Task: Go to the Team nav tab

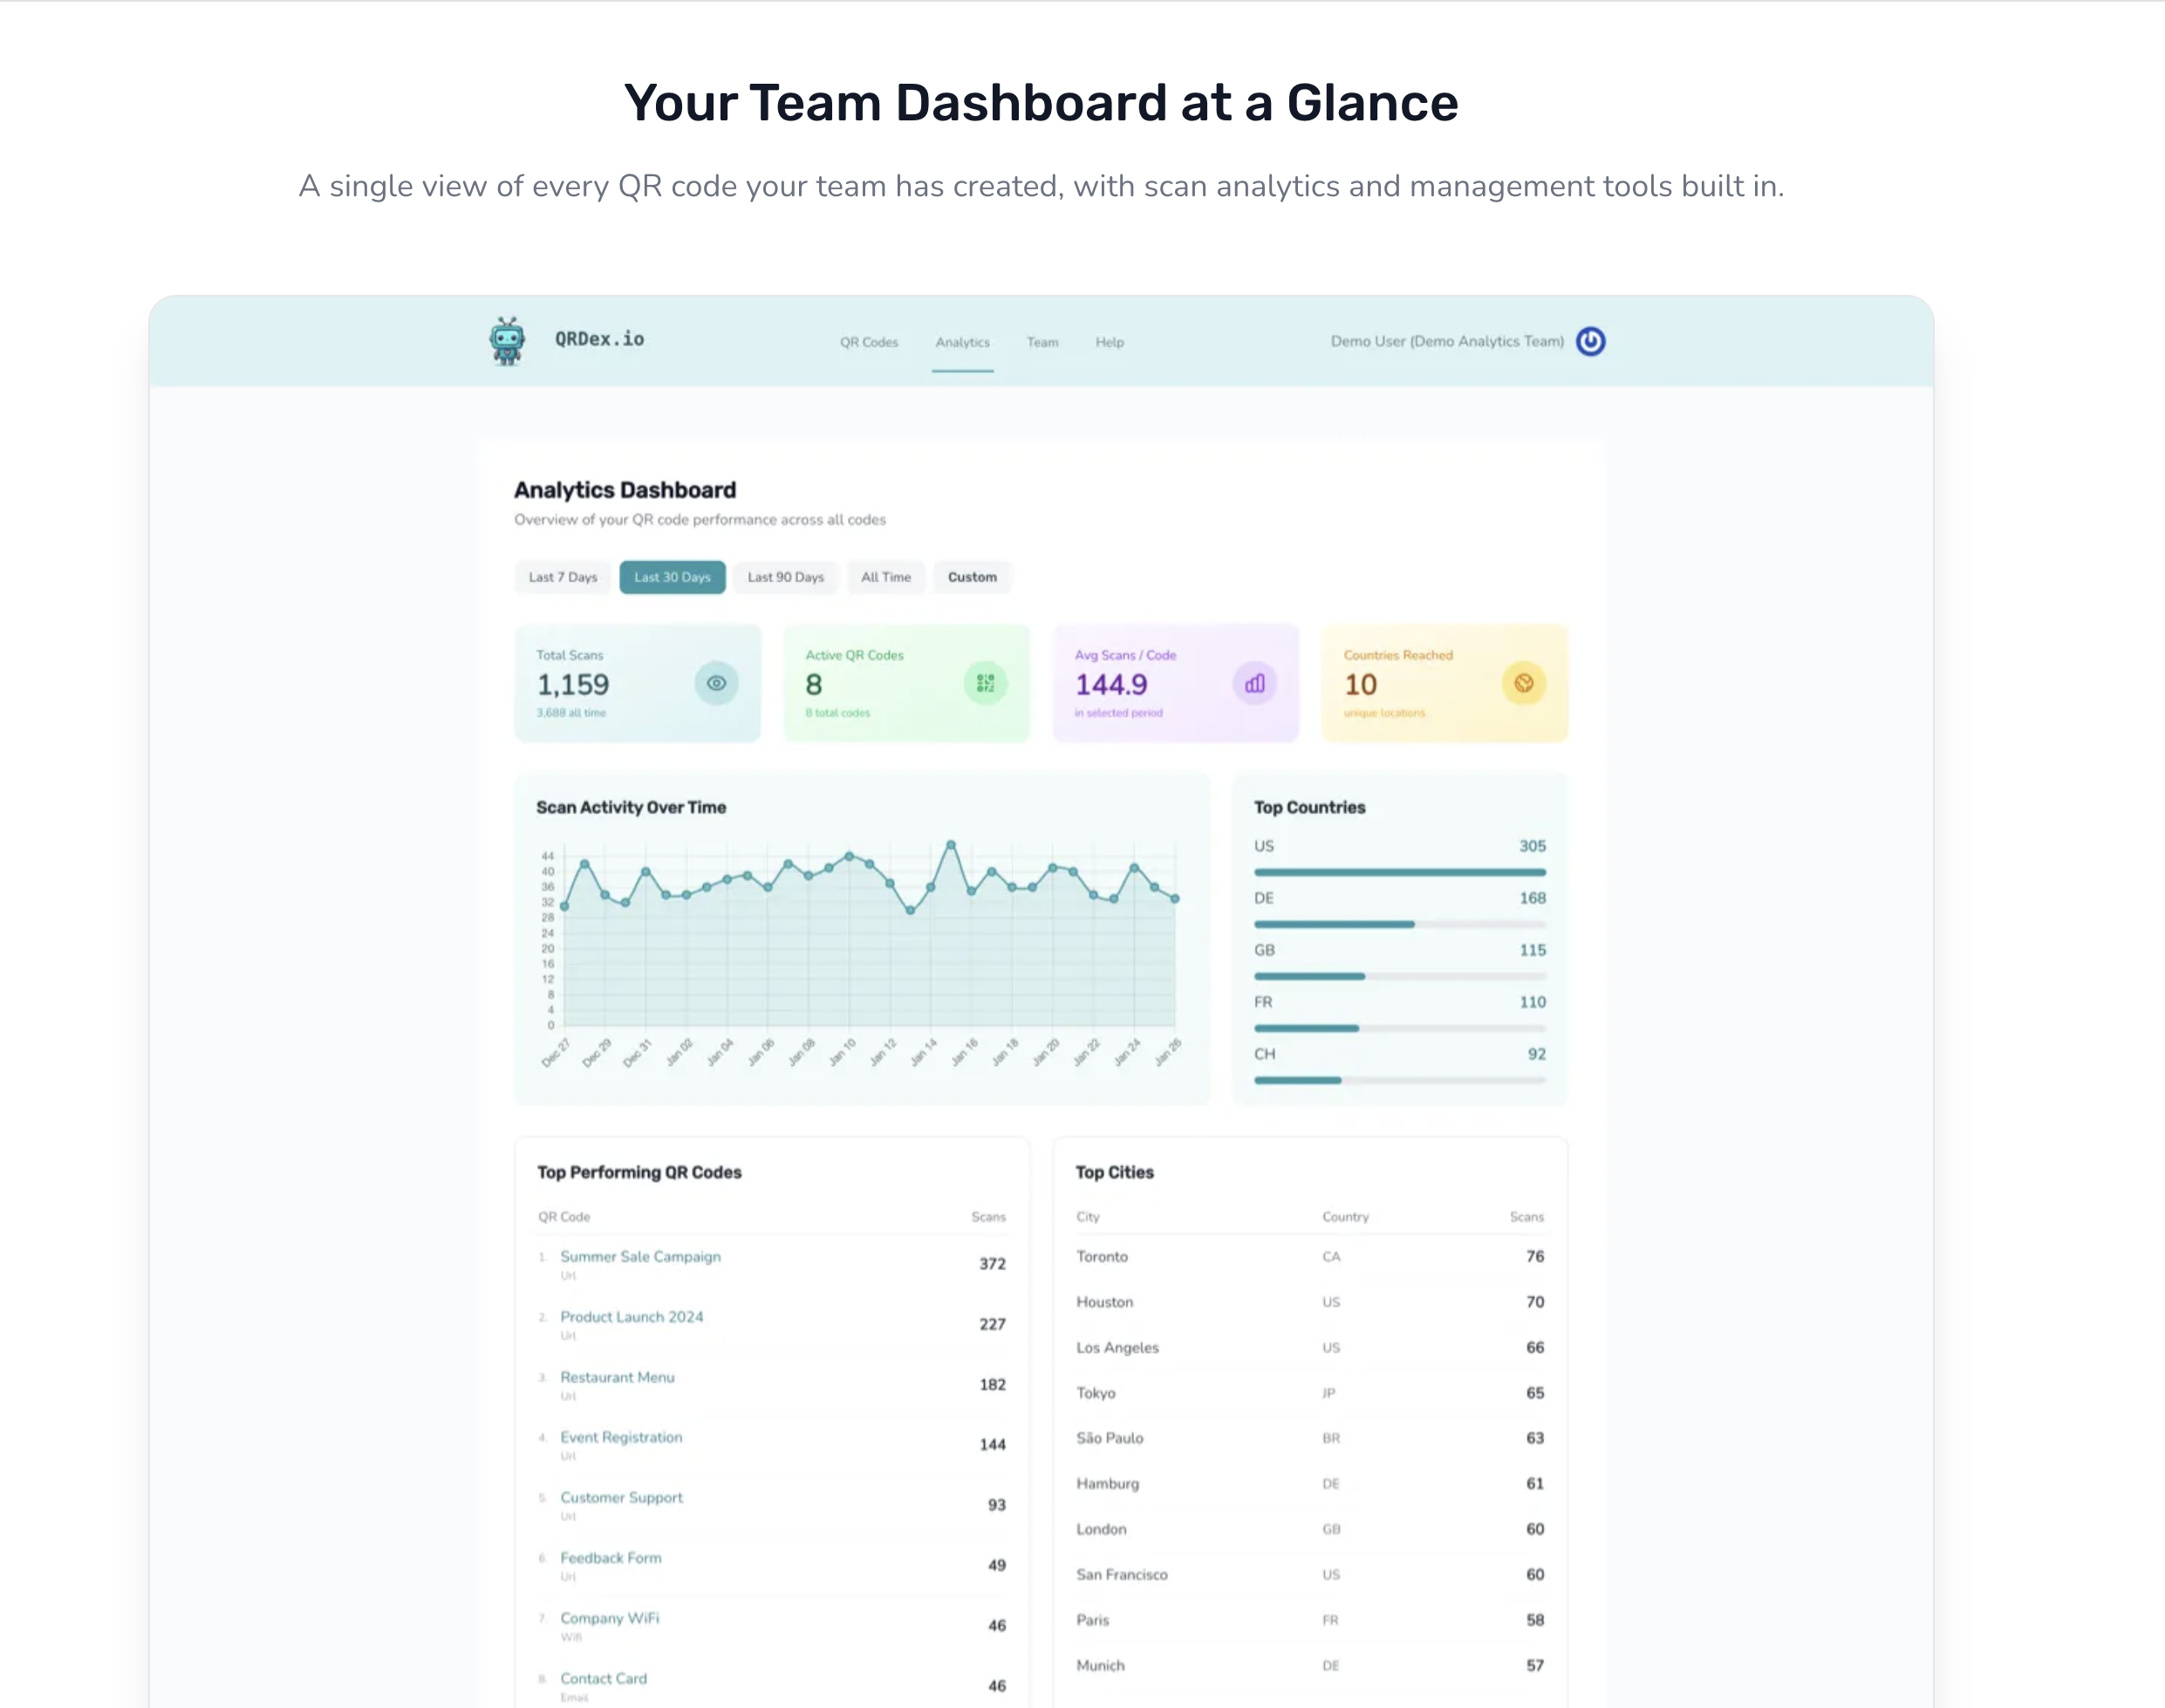Action: pos(1042,342)
